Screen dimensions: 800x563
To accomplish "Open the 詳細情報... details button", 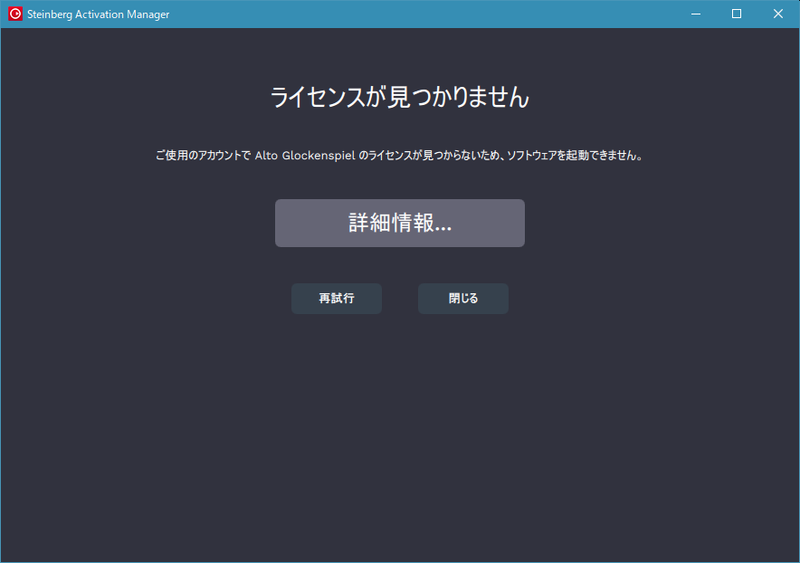I will pos(399,223).
